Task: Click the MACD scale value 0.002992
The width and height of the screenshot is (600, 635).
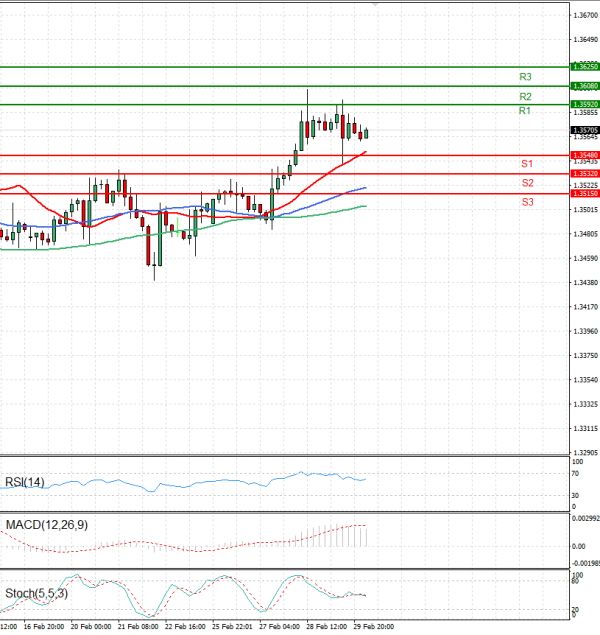Action: point(585,518)
